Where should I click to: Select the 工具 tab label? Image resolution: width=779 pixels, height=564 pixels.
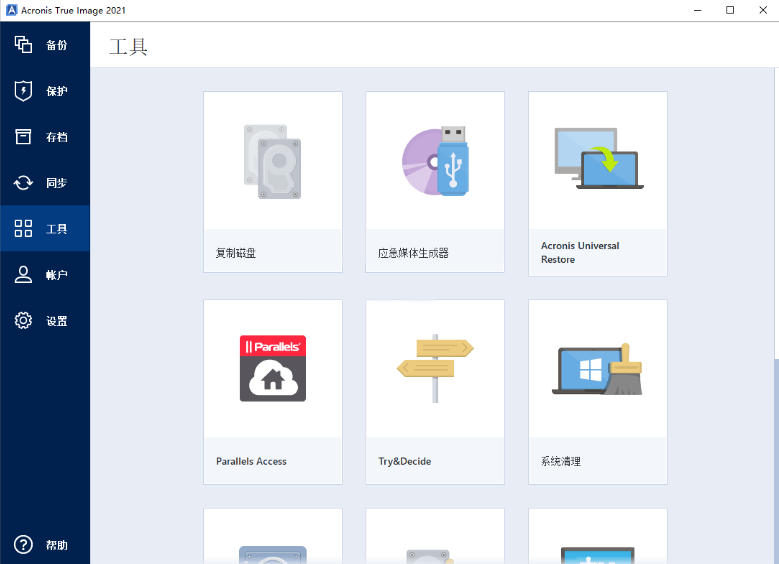click(57, 229)
